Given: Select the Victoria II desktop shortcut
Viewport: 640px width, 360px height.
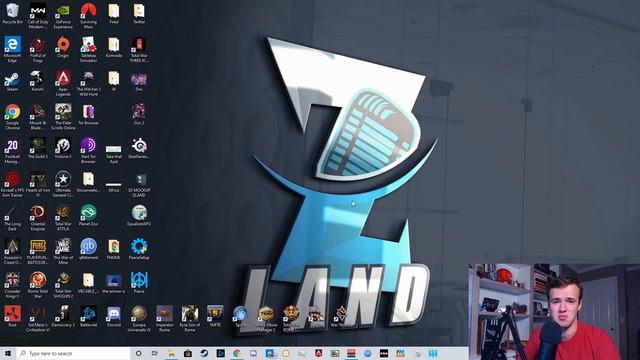Looking at the screenshot, I should point(63,149).
